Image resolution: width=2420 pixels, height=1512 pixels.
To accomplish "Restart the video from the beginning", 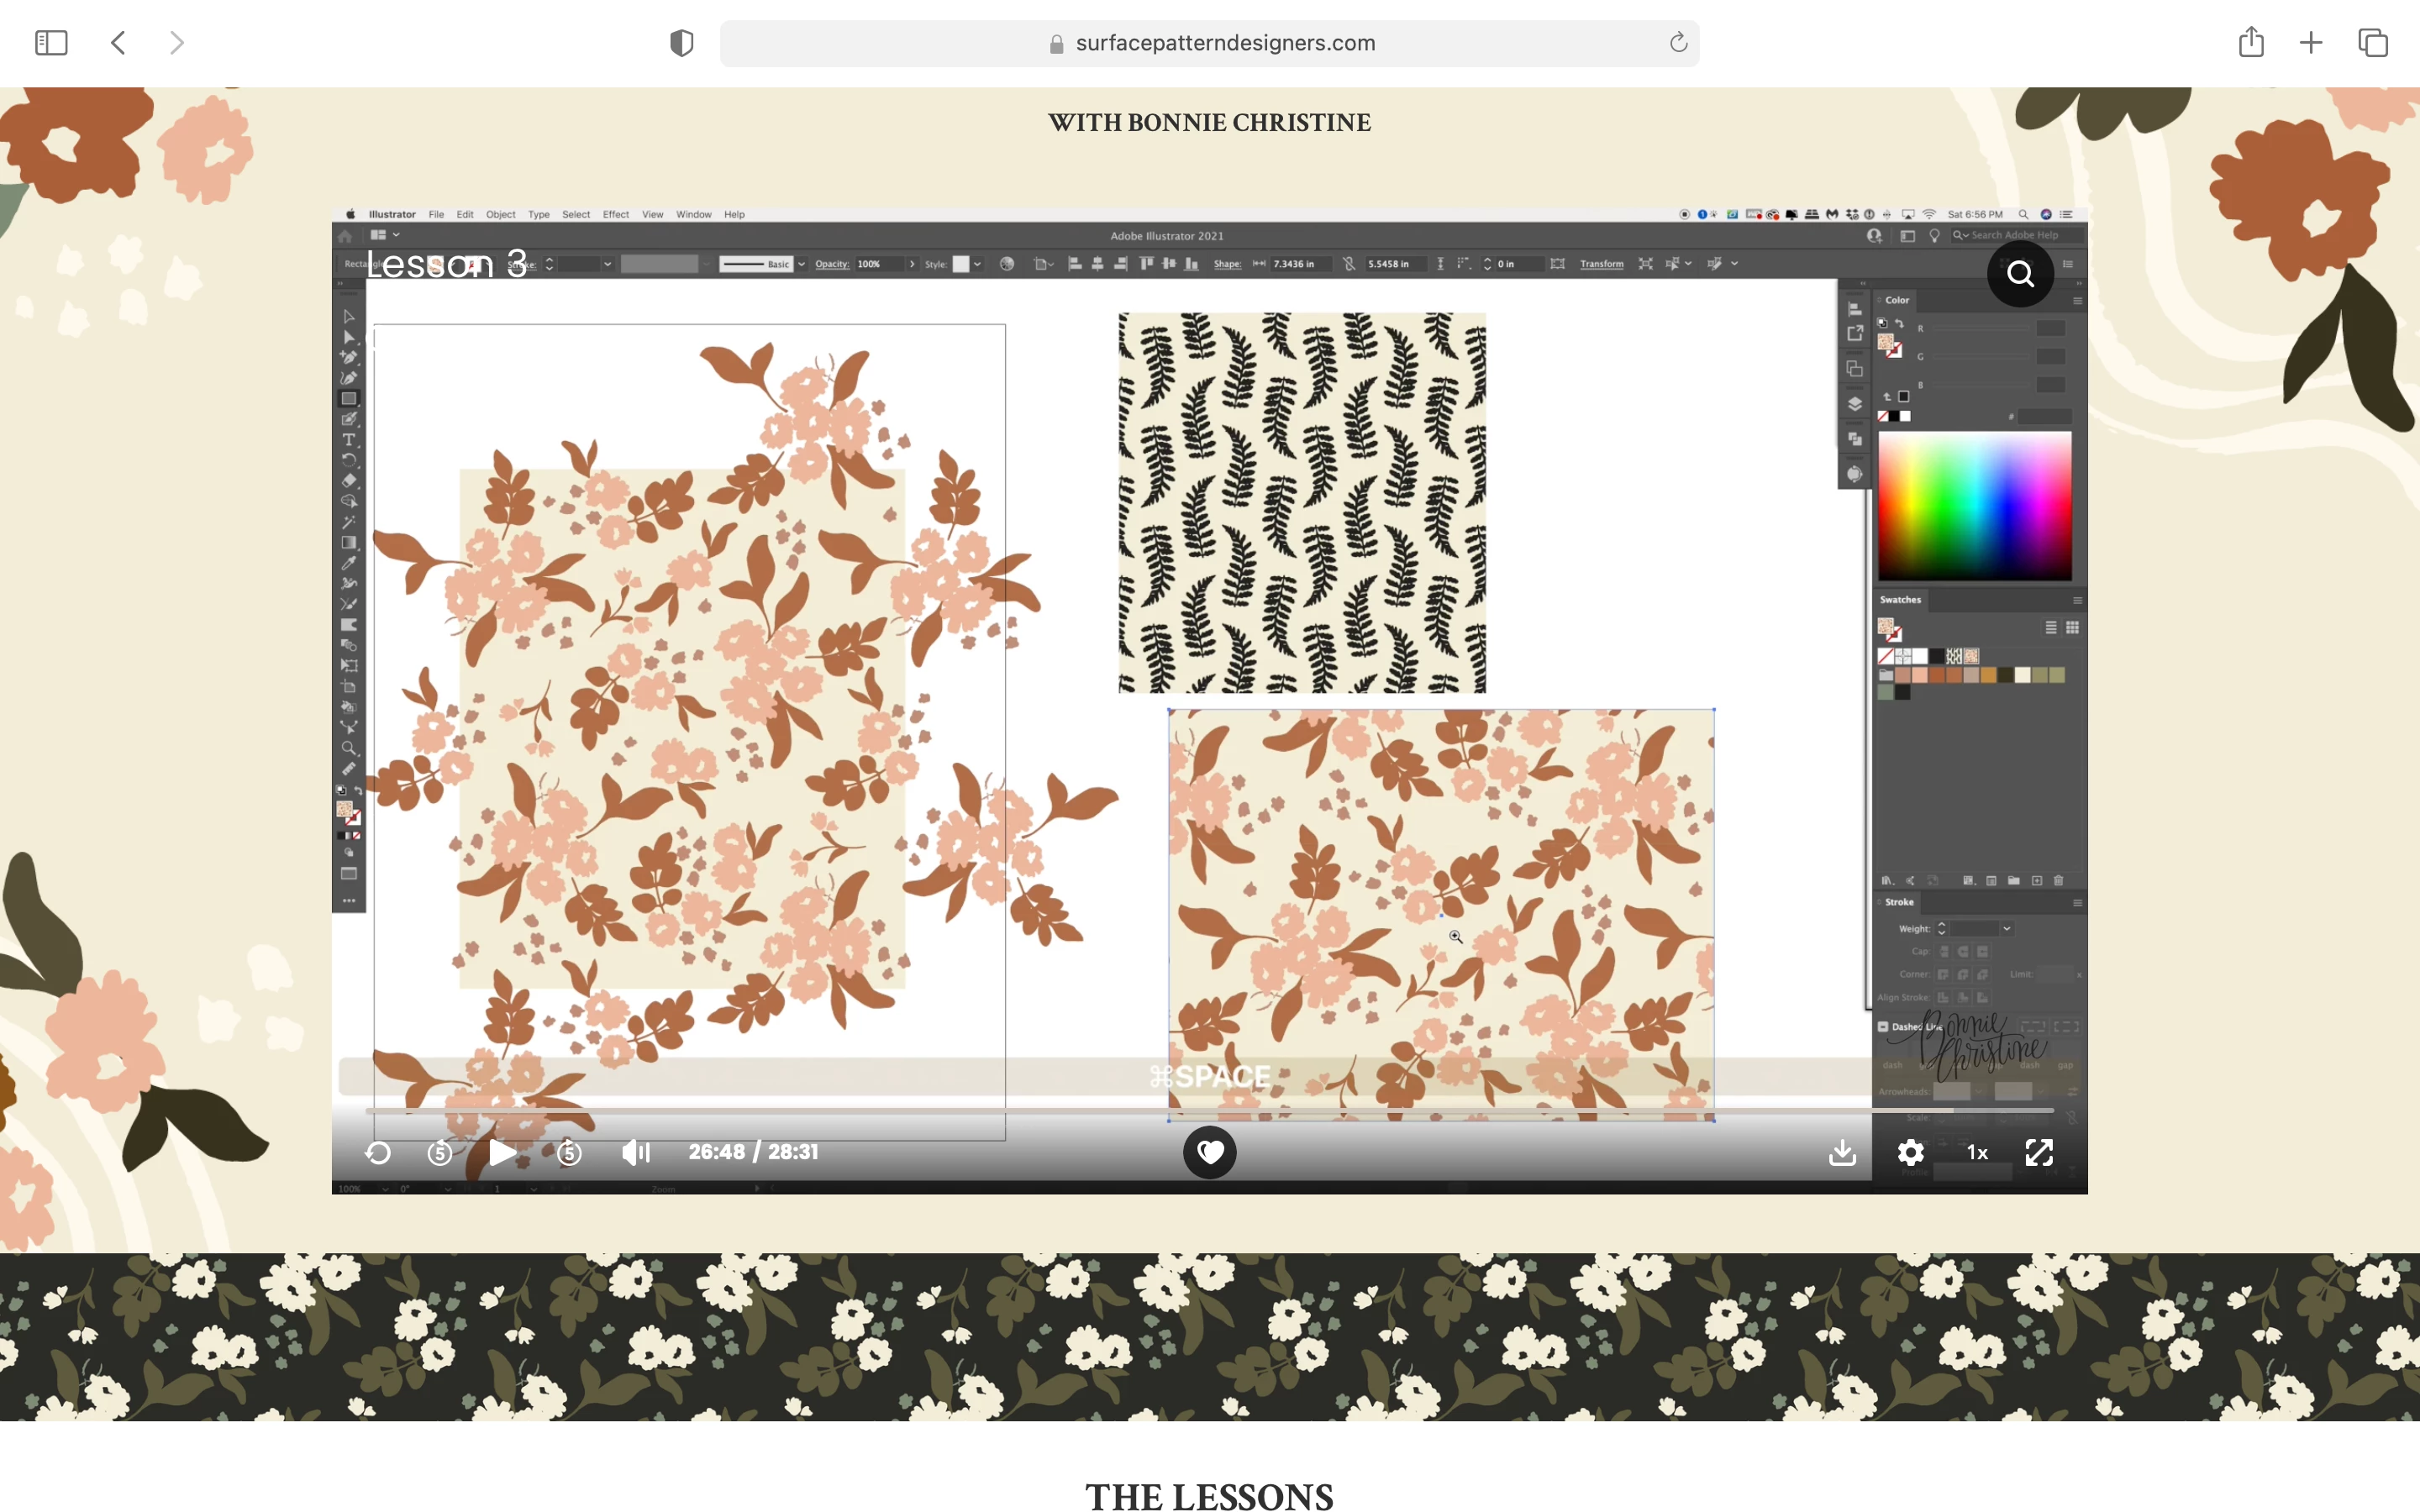I will pos(378,1153).
